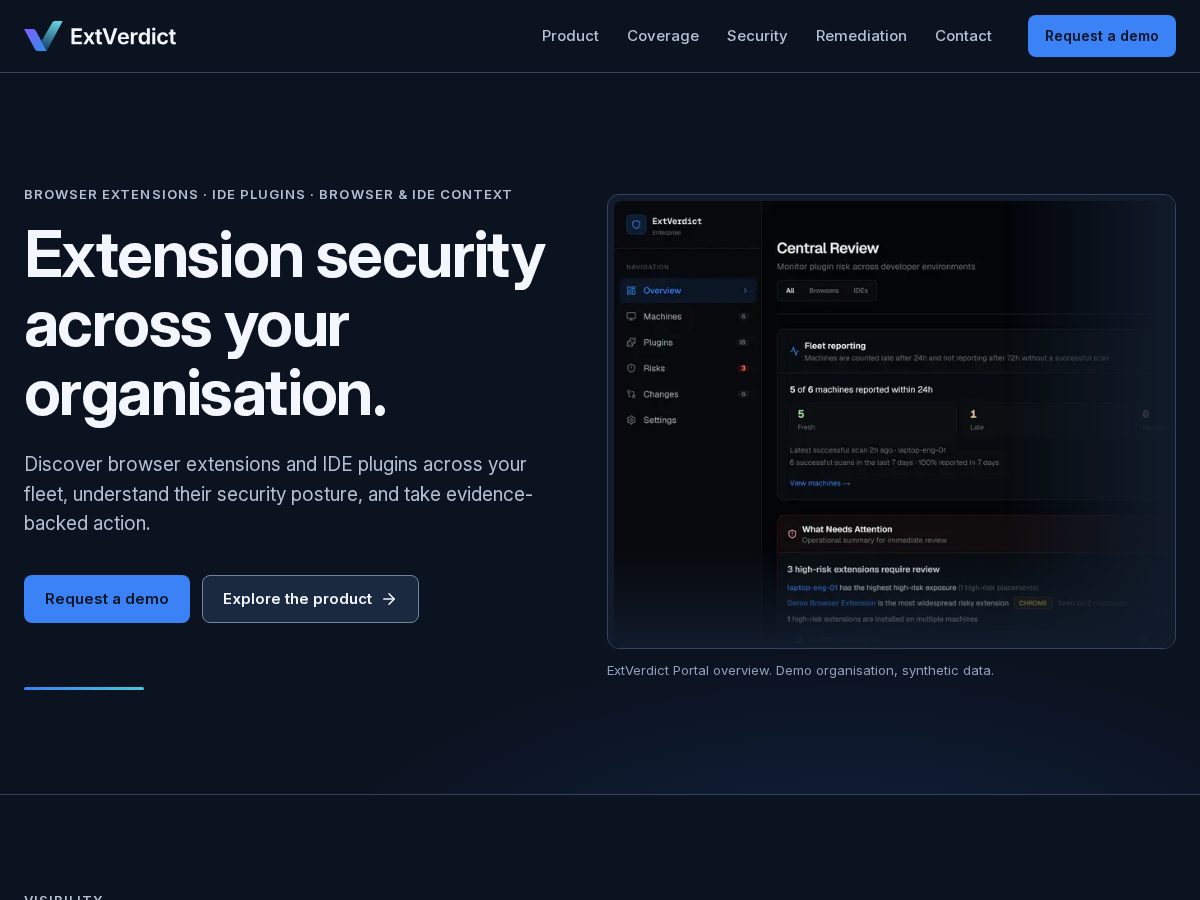Click the hero Request a demo button

click(107, 599)
